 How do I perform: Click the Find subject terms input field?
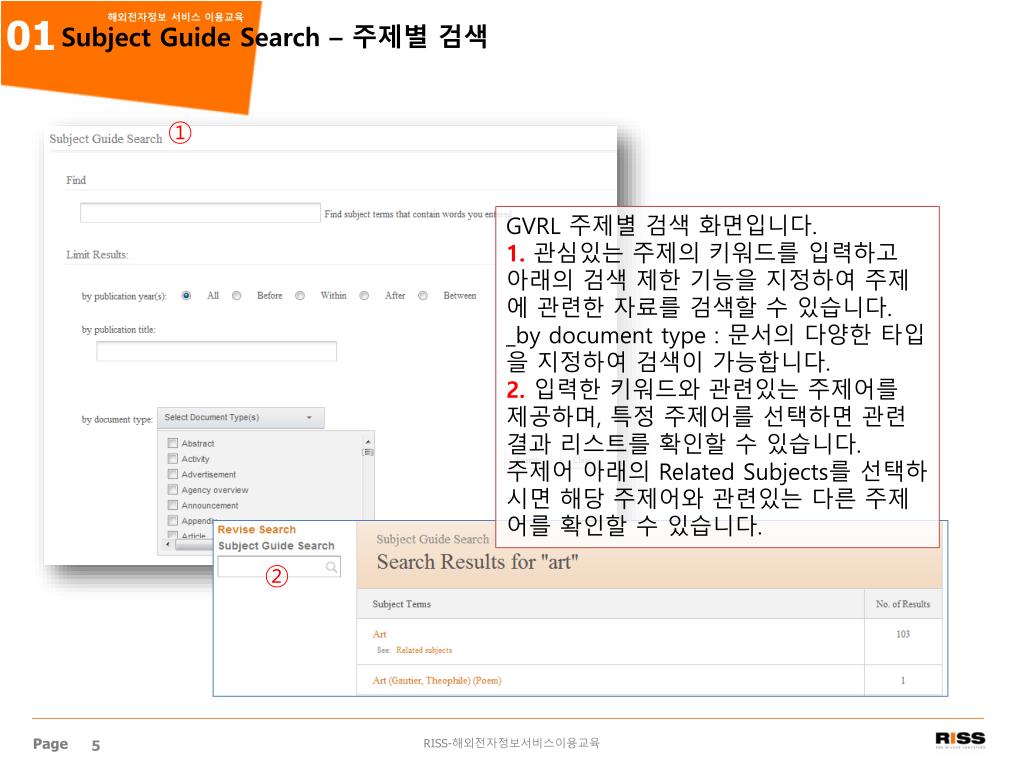(200, 213)
